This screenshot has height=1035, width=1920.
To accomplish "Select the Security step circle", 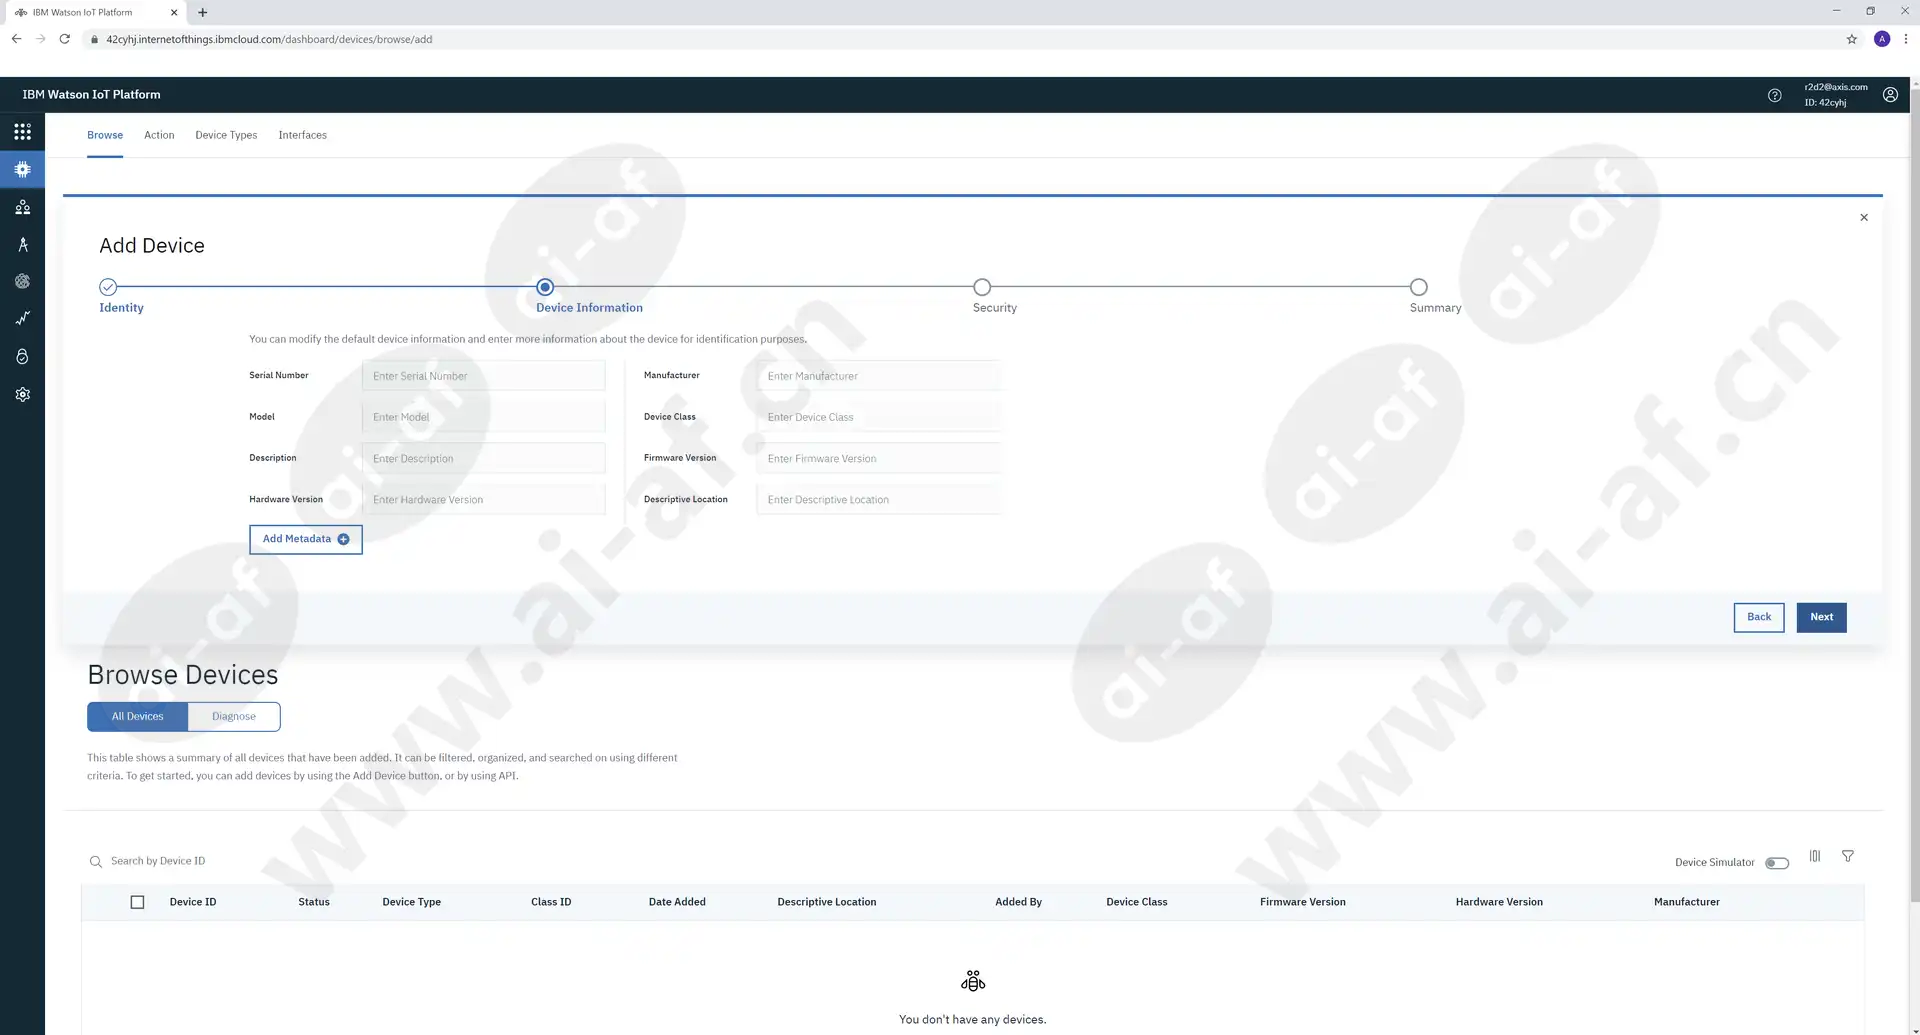I will click(982, 287).
